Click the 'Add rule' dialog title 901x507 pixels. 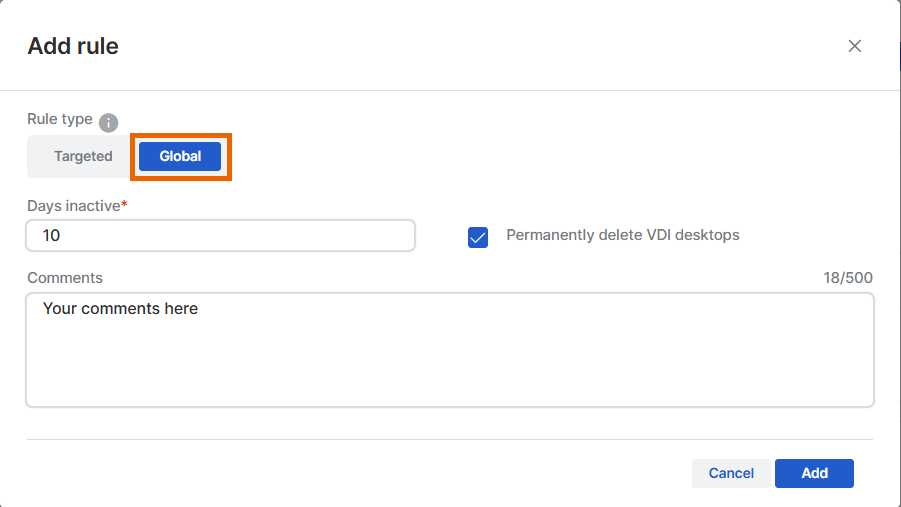point(73,46)
